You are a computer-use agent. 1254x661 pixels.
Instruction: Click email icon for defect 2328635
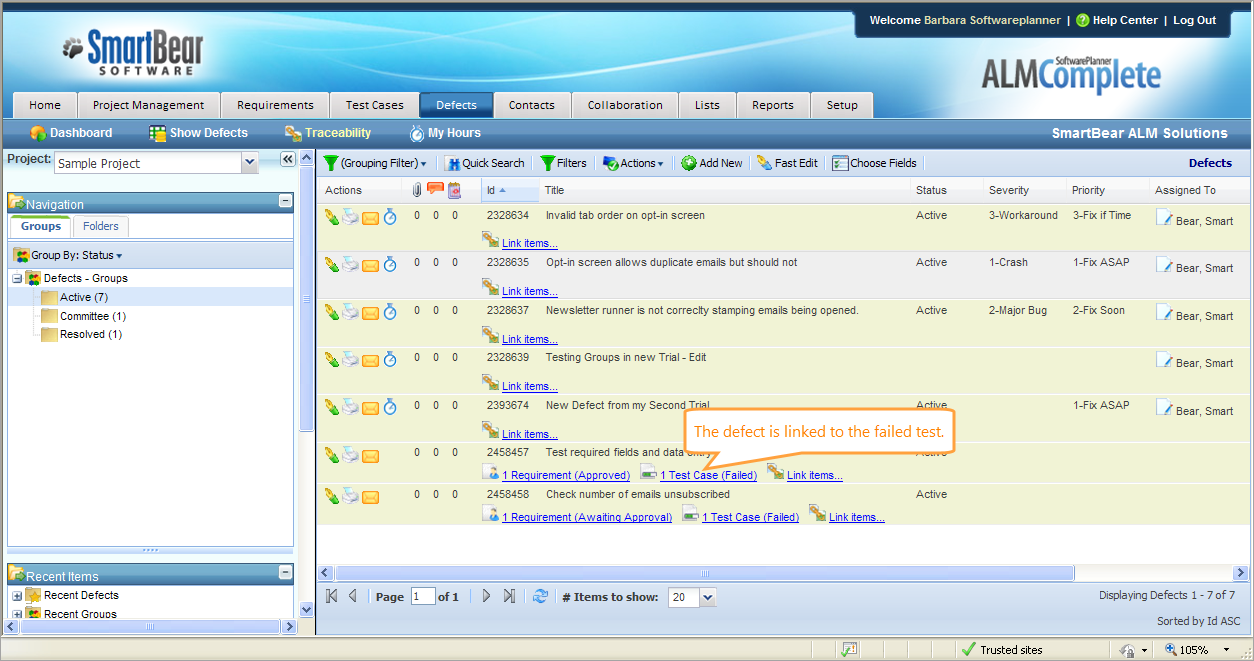pos(370,265)
